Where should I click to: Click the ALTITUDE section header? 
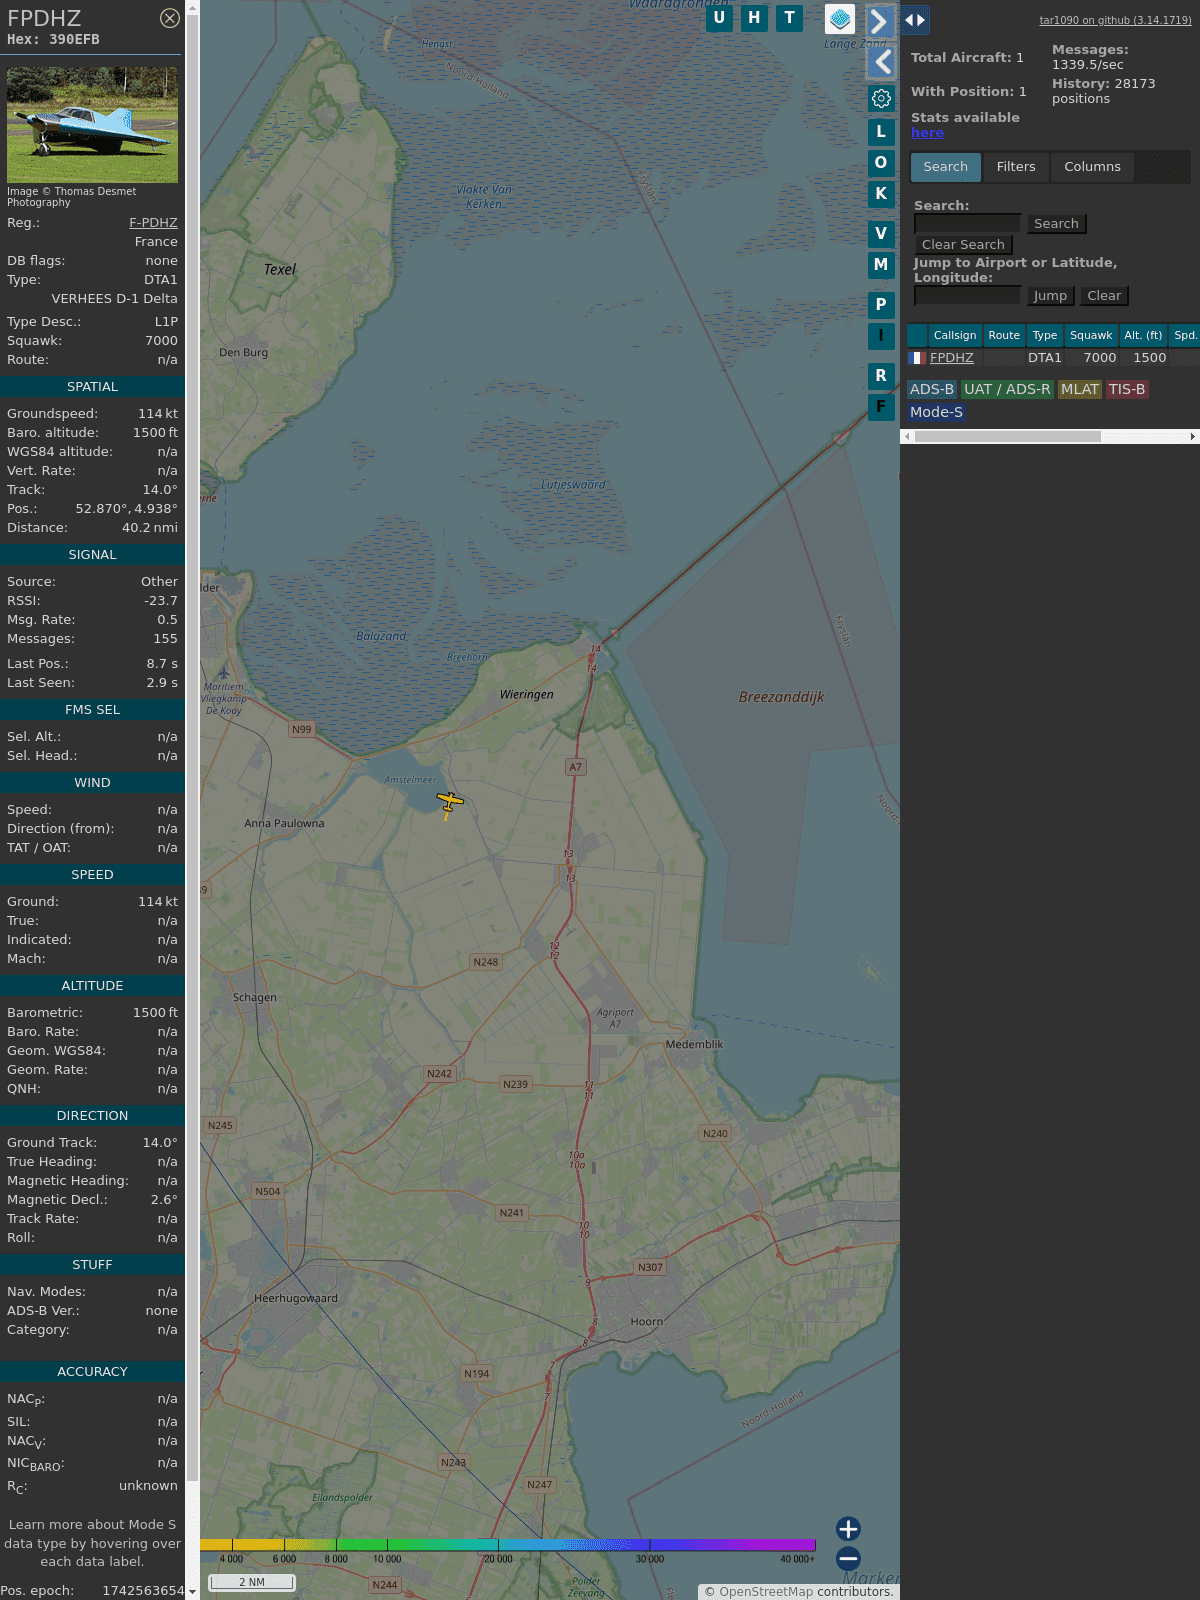[x=92, y=986]
